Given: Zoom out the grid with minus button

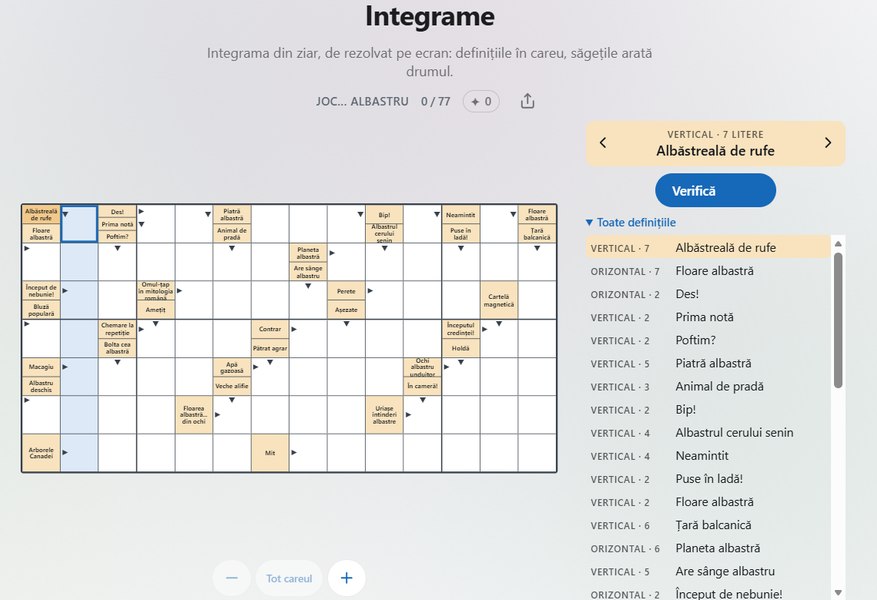Looking at the screenshot, I should (x=232, y=578).
